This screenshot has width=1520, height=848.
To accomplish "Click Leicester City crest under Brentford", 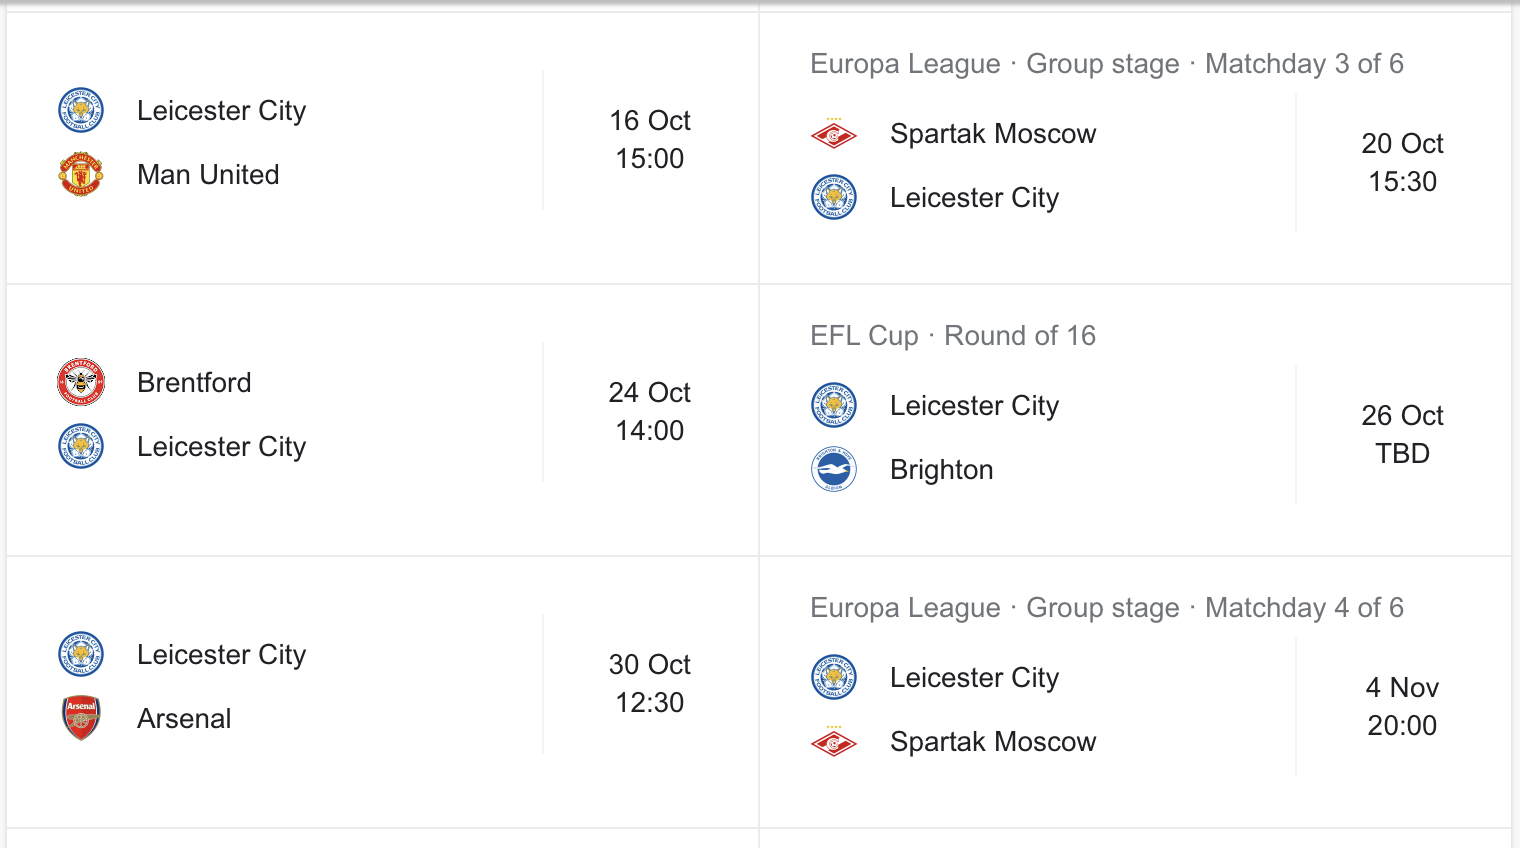I will click(x=81, y=446).
